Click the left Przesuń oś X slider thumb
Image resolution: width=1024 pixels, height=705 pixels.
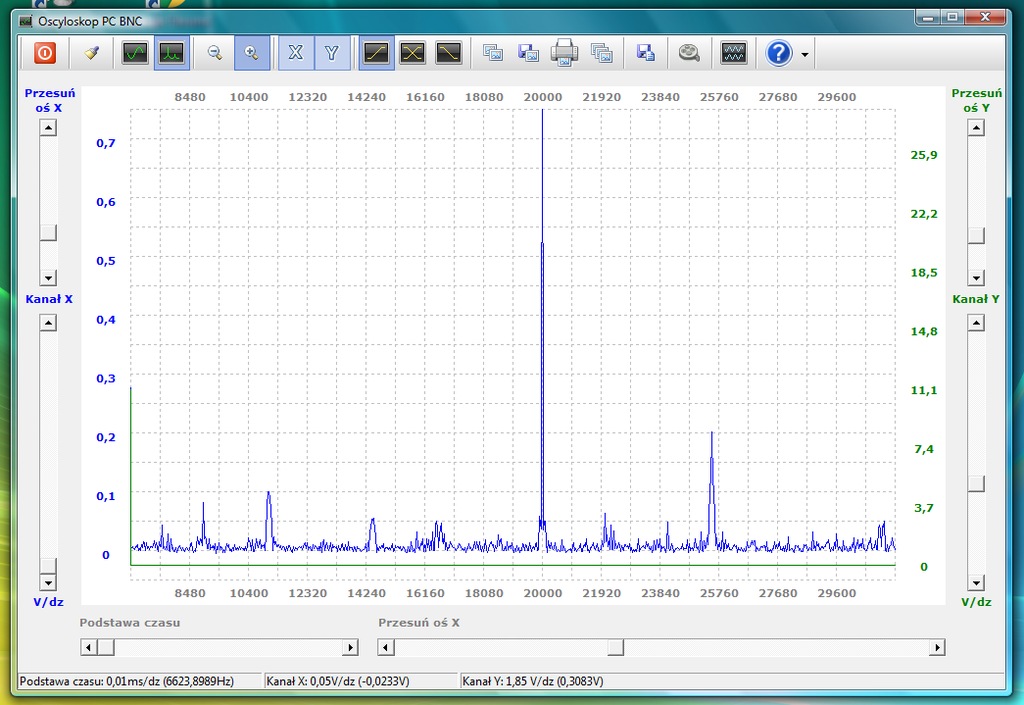48,232
